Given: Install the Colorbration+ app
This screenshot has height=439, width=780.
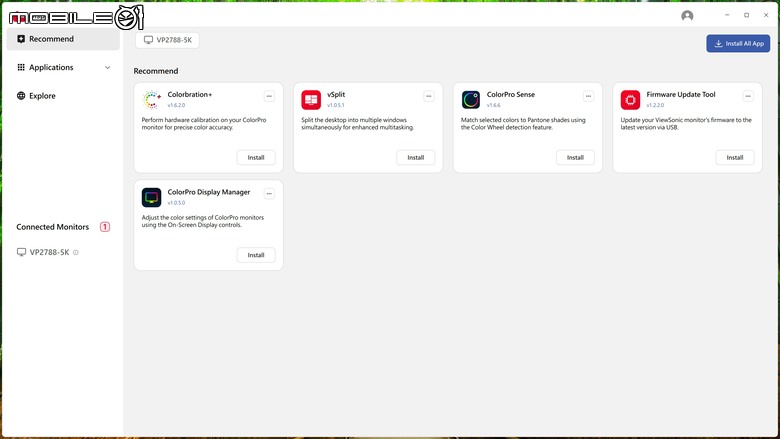Looking at the screenshot, I should point(256,158).
